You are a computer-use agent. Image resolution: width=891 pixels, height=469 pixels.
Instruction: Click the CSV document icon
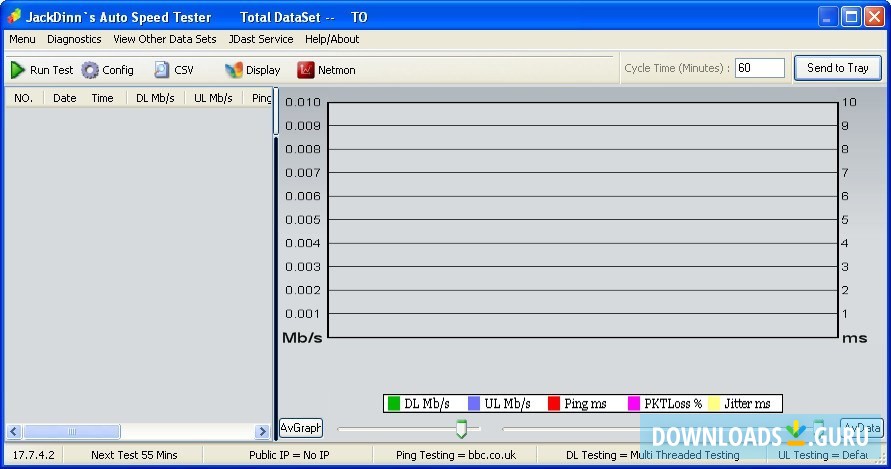pyautogui.click(x=161, y=70)
